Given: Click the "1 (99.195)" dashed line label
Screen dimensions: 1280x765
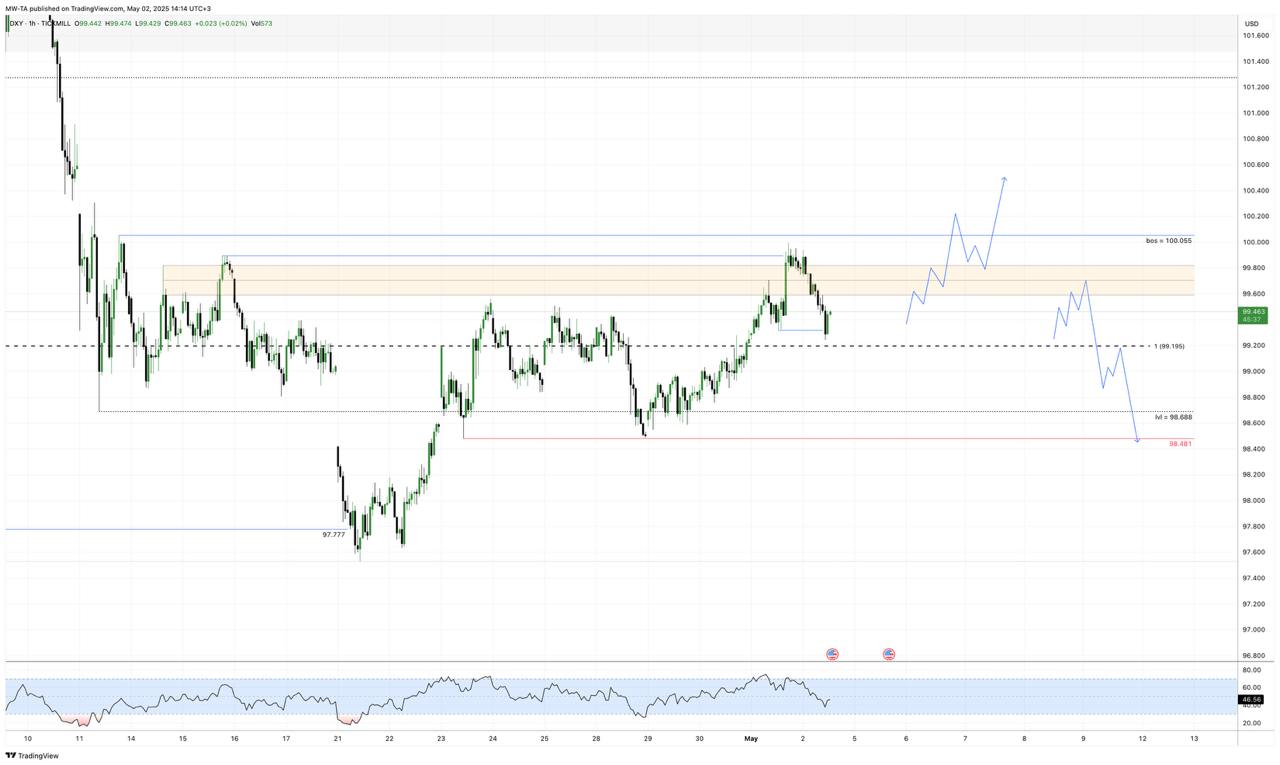Looking at the screenshot, I should [x=1169, y=346].
